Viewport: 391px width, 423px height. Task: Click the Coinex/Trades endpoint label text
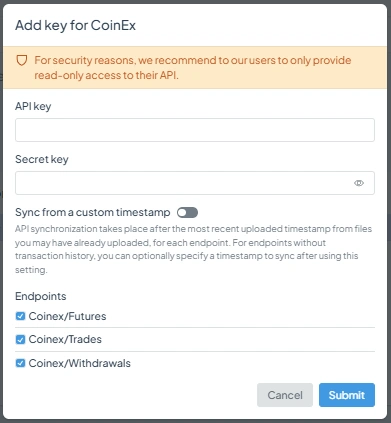click(x=65, y=339)
